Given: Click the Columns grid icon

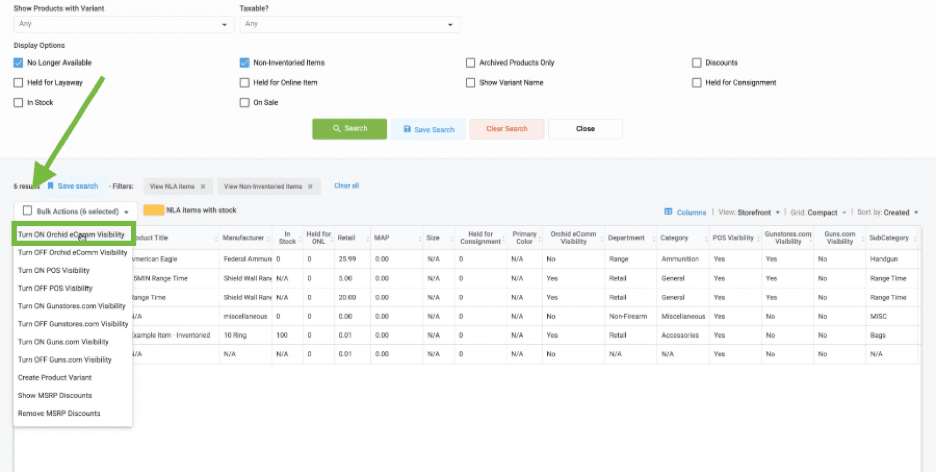Looking at the screenshot, I should pyautogui.click(x=668, y=212).
